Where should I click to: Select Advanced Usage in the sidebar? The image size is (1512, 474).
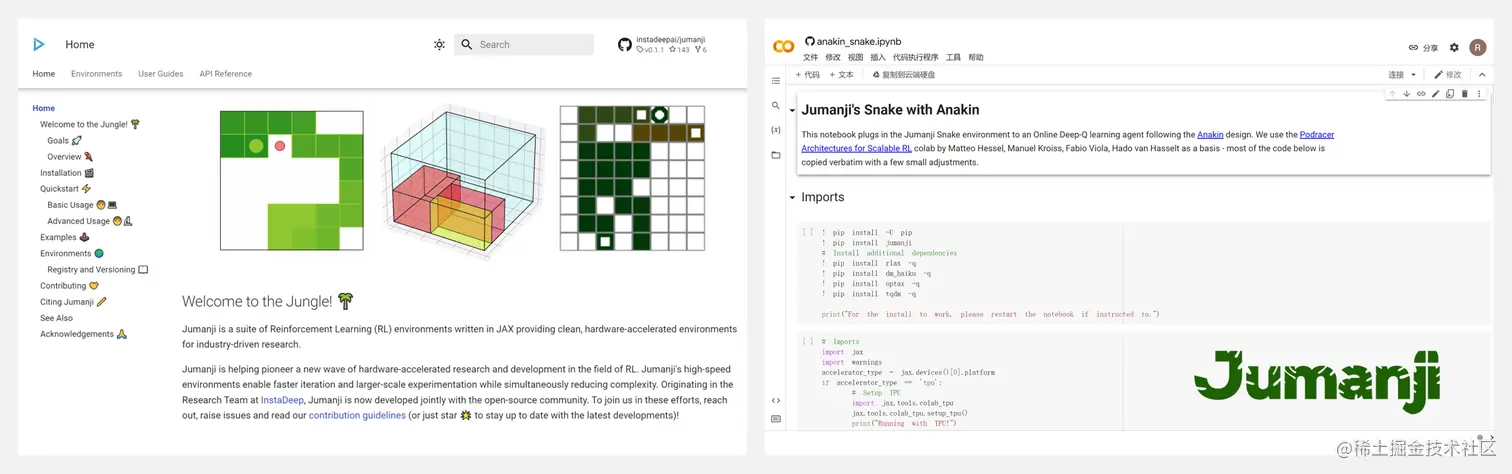pos(90,221)
